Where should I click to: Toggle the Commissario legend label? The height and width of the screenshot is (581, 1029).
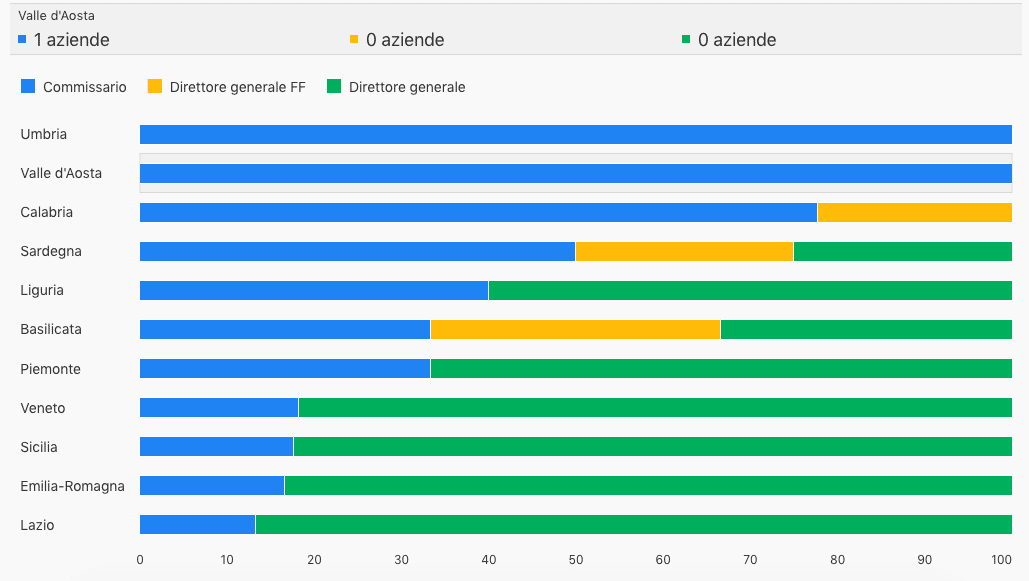[x=85, y=87]
